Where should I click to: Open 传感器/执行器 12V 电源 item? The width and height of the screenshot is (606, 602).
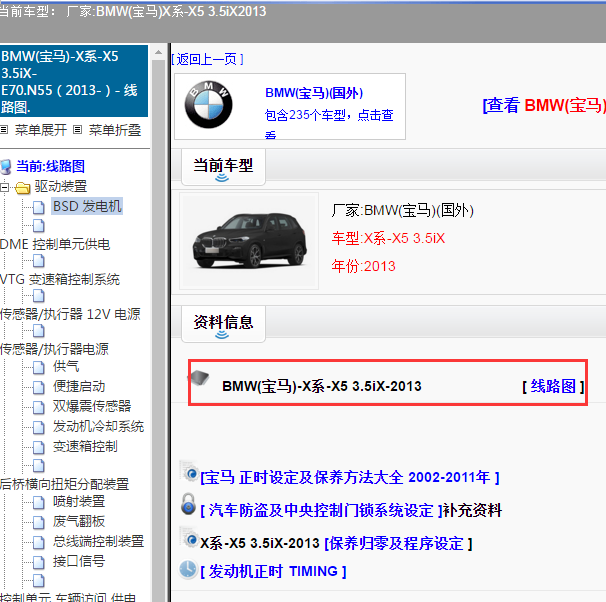tap(70, 314)
